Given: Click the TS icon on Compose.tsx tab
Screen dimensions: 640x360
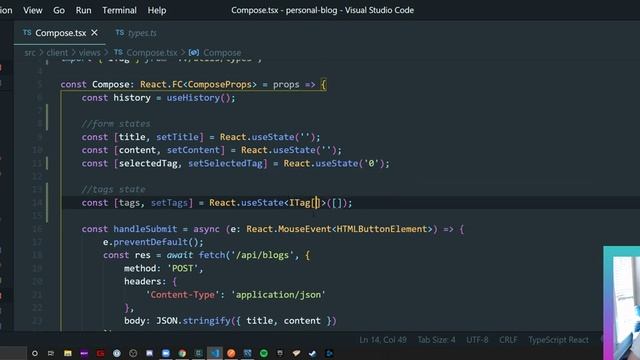Looking at the screenshot, I should click(x=27, y=33).
